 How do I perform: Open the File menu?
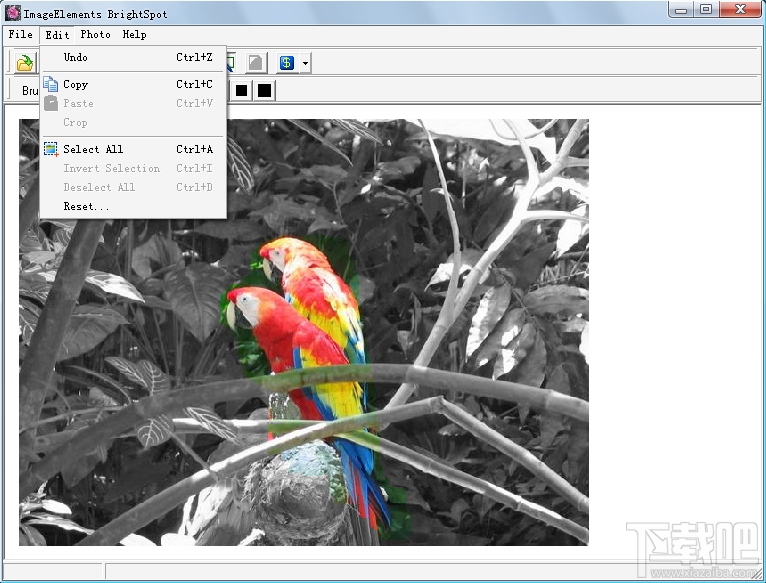(21, 34)
